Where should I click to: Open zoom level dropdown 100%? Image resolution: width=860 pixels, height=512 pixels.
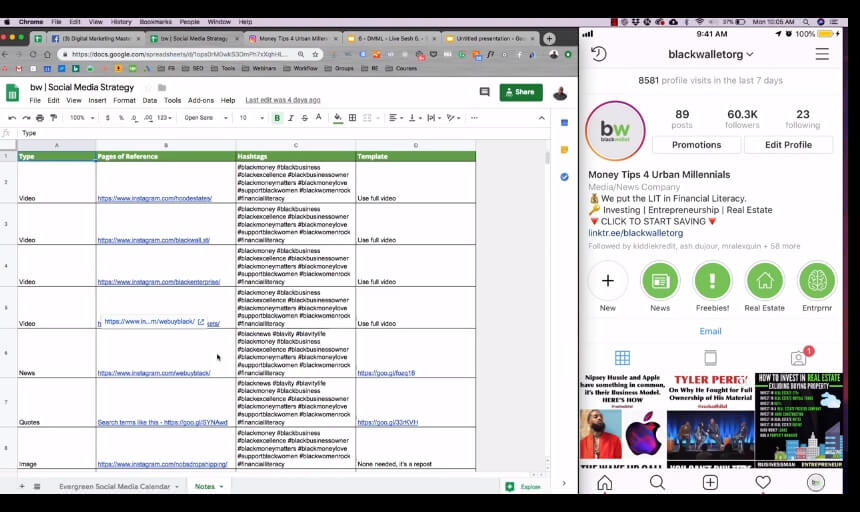tap(82, 118)
